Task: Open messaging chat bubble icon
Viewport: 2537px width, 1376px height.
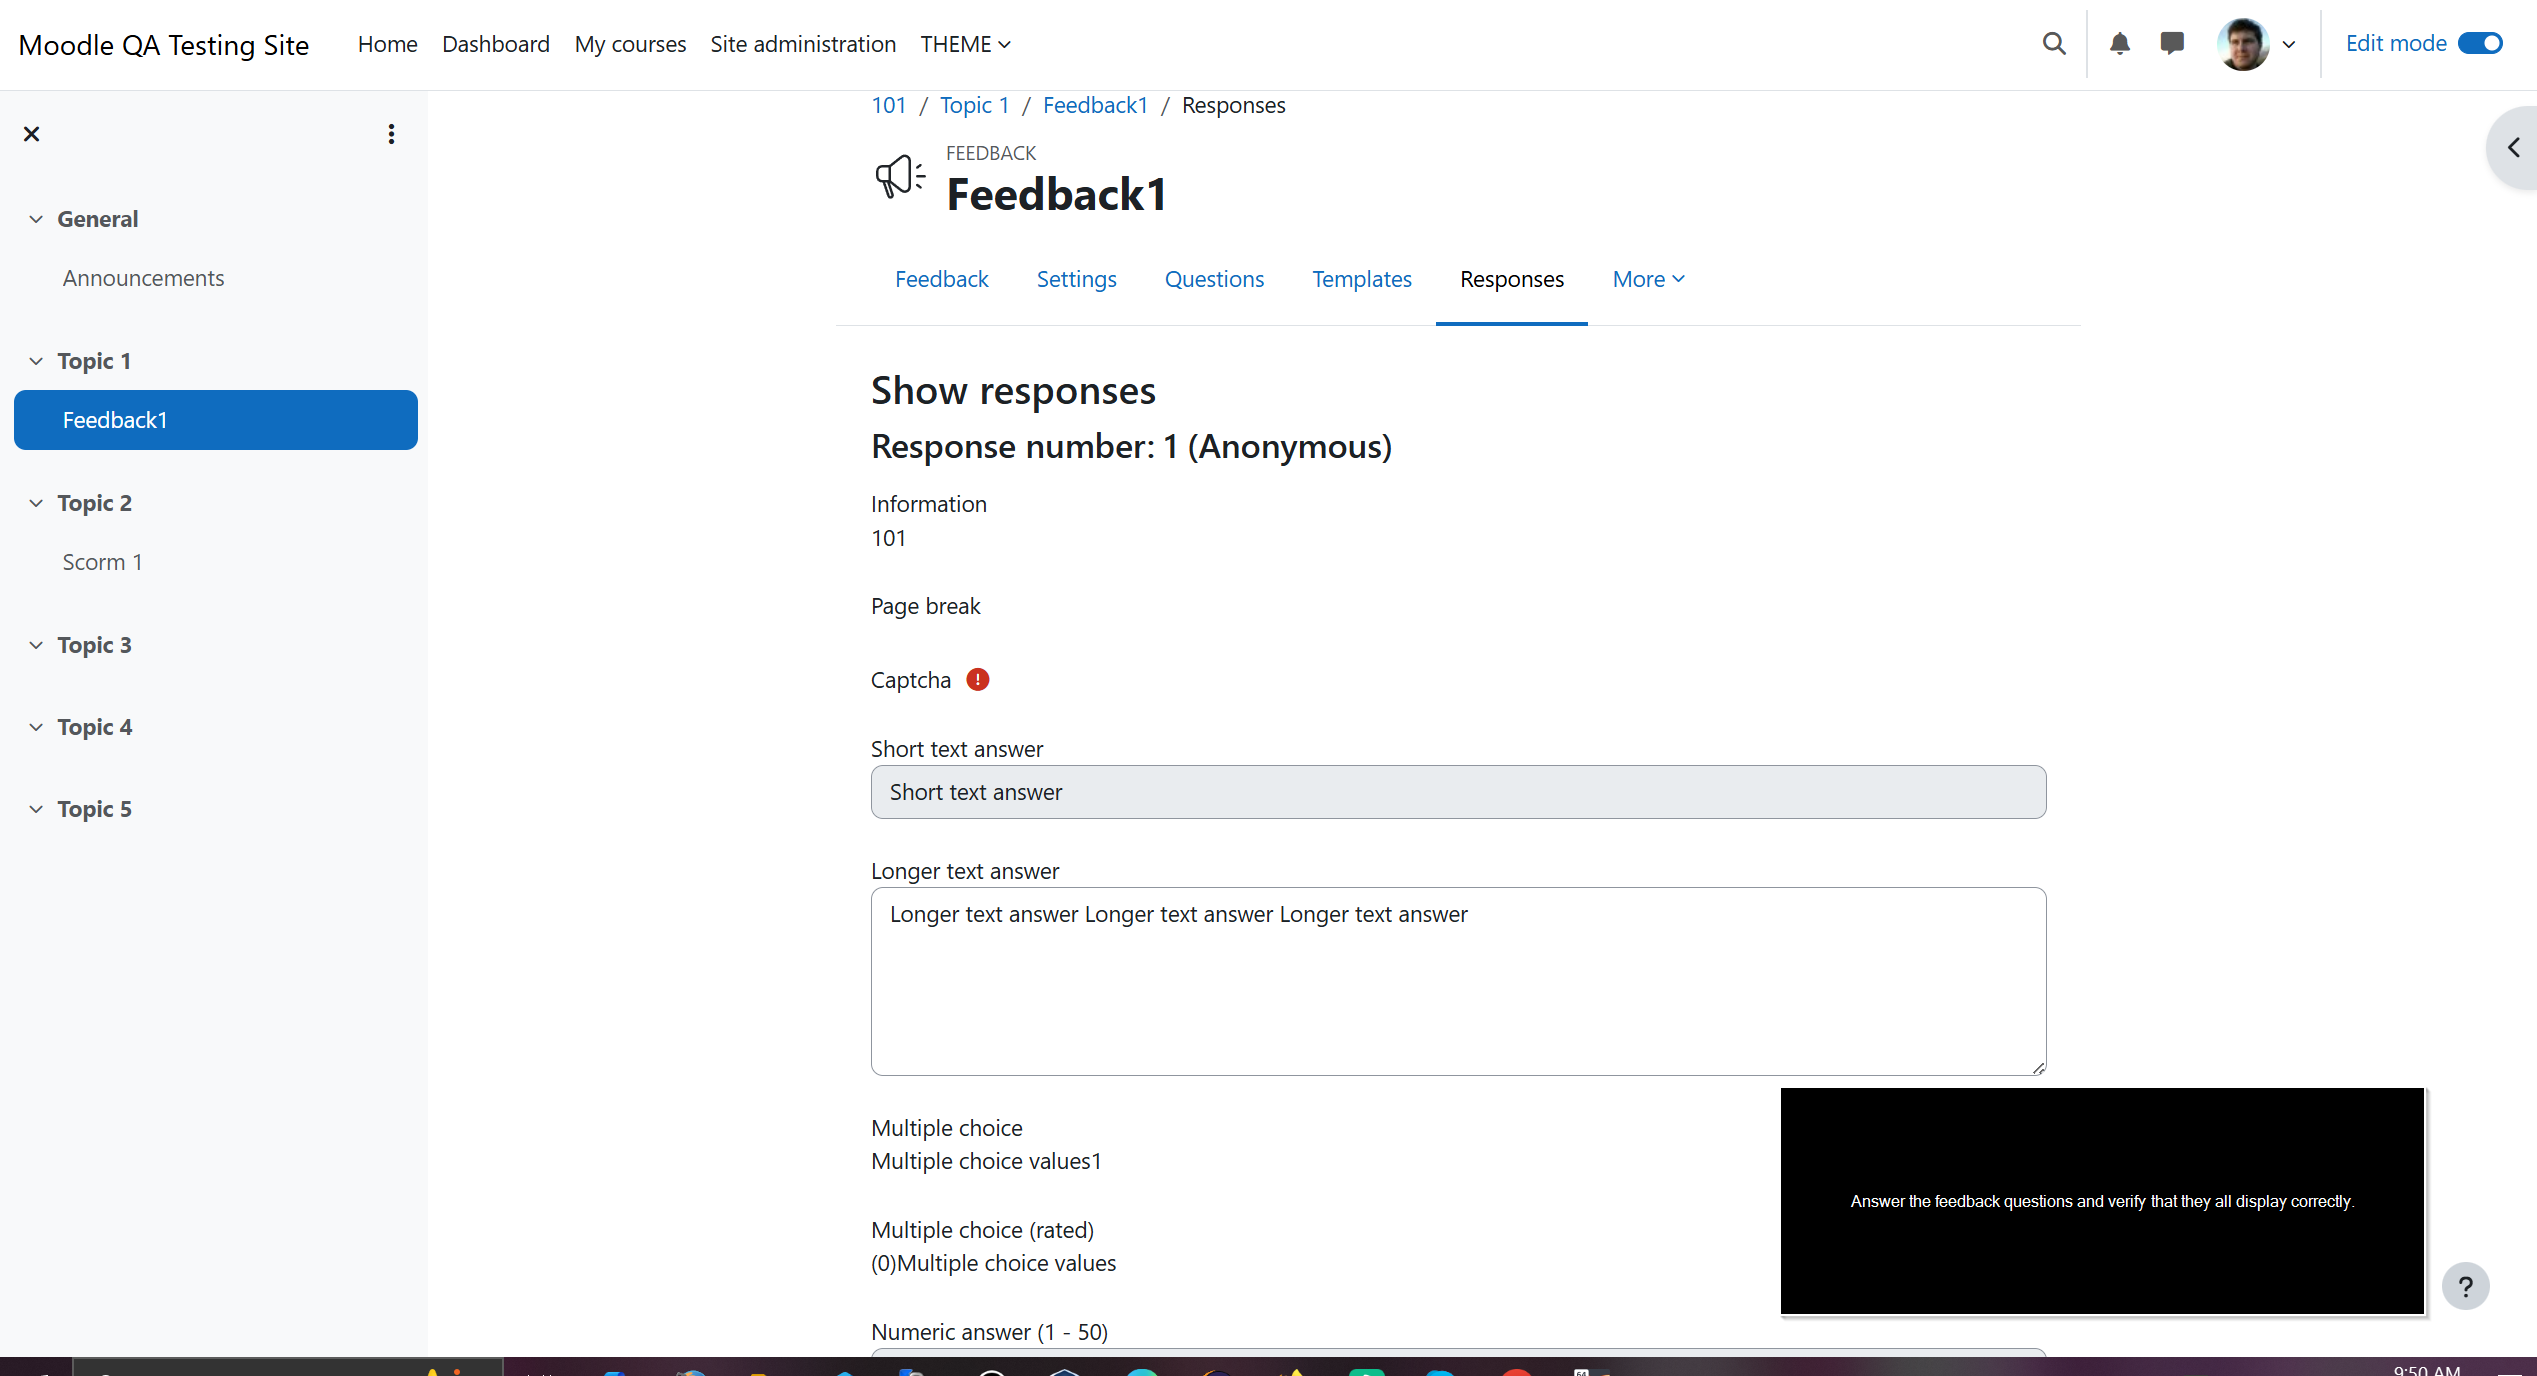Action: coord(2172,44)
